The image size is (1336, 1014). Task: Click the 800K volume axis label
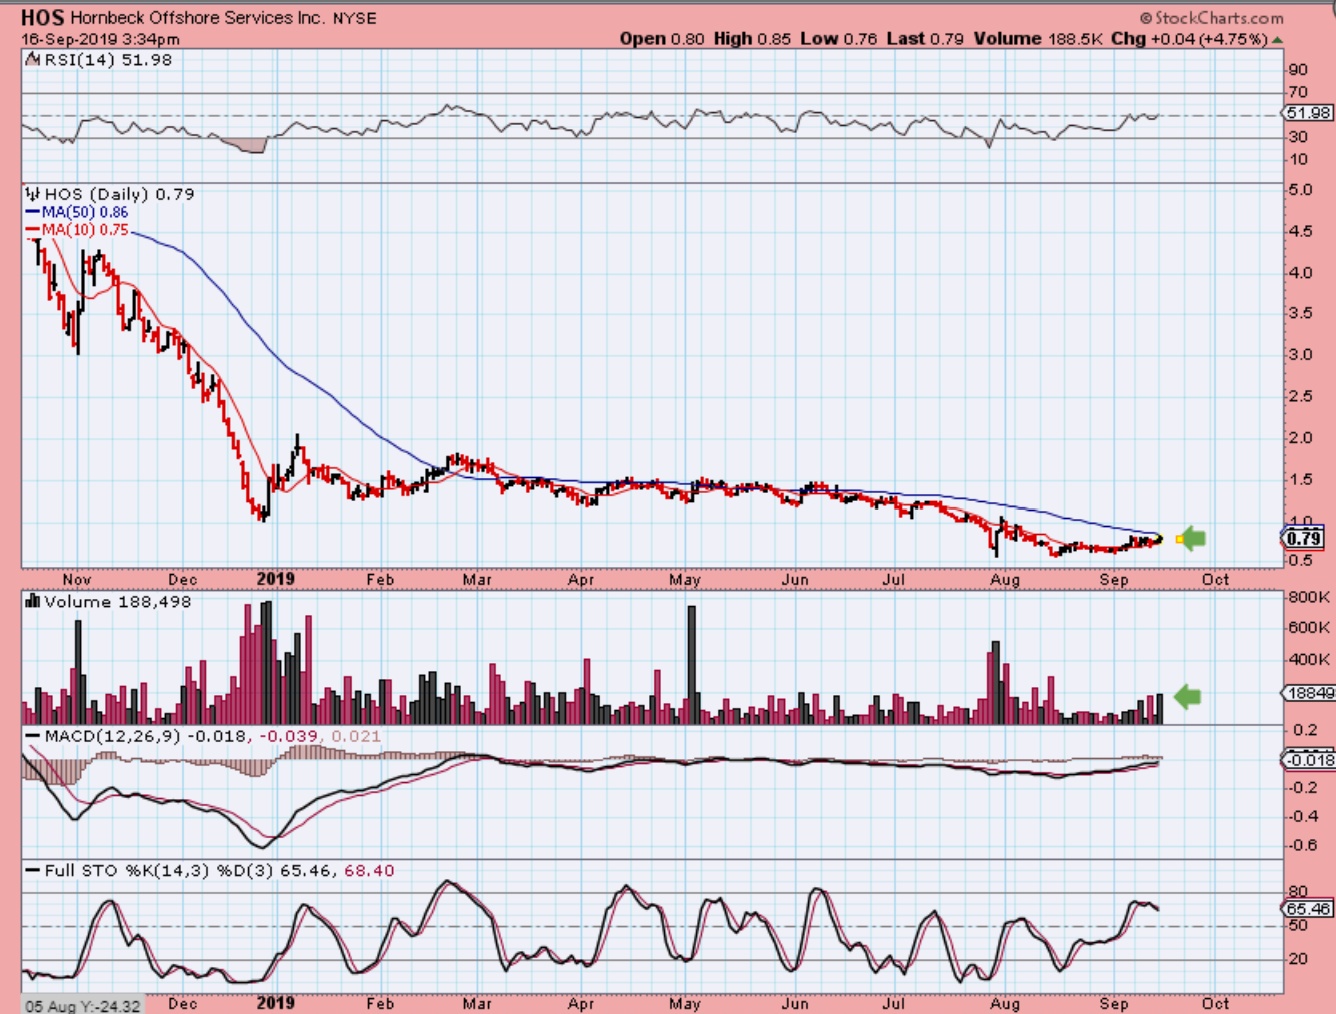coord(1310,597)
